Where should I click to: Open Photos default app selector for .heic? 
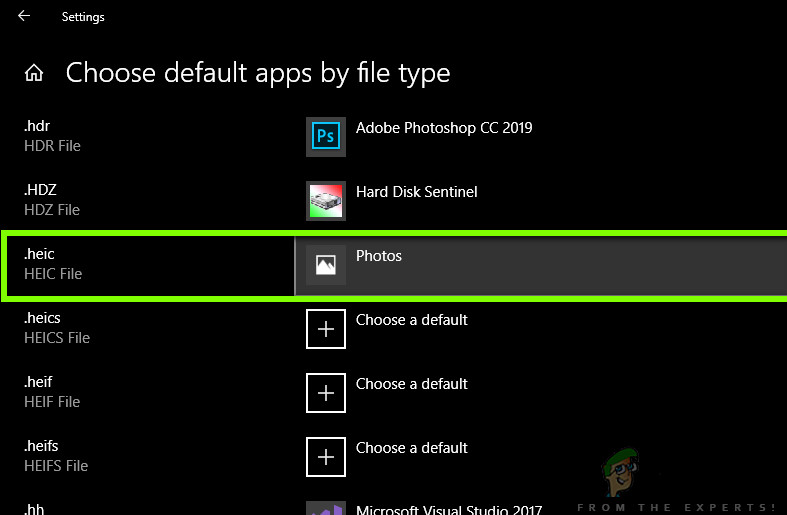coord(379,256)
